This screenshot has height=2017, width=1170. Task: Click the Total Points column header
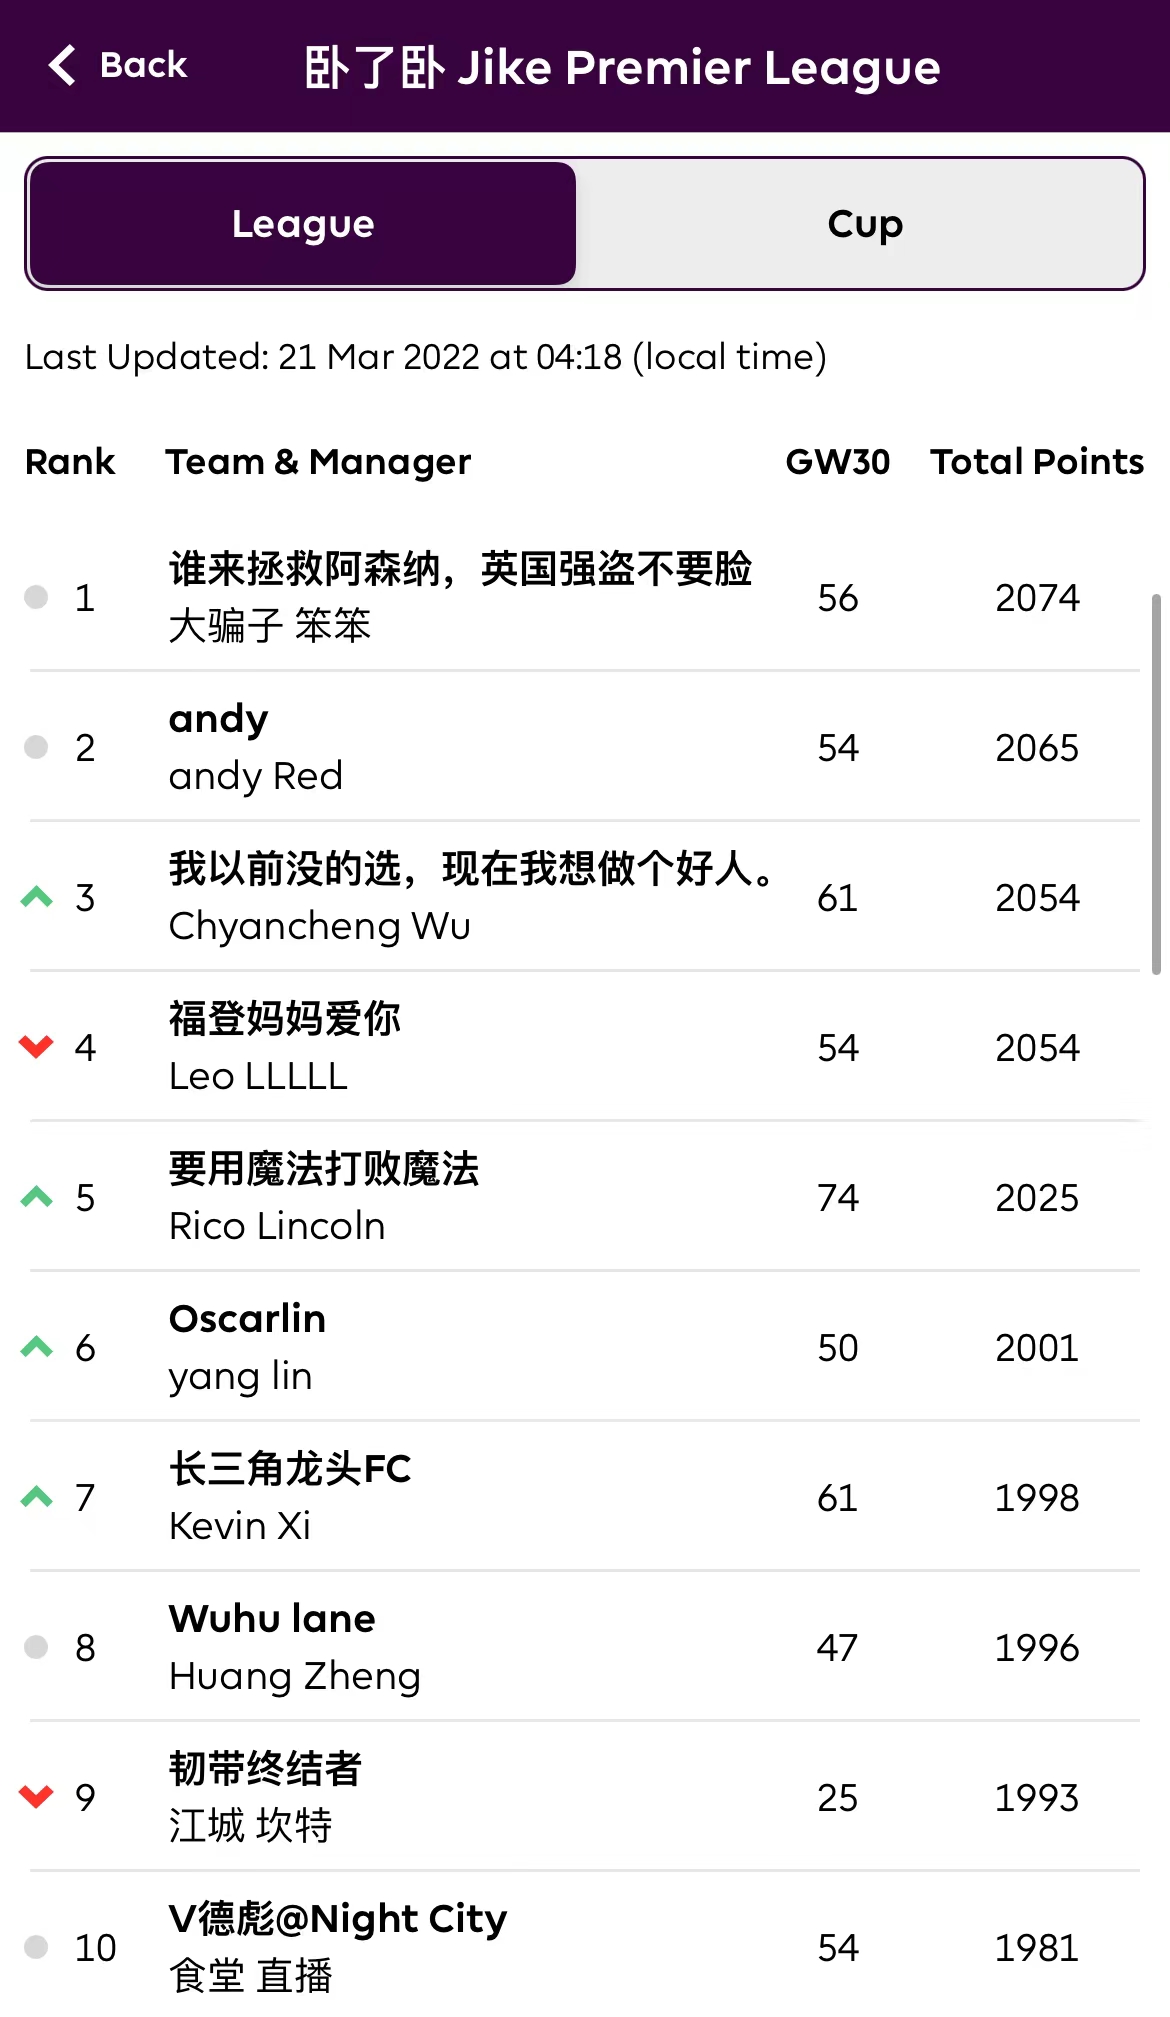pyautogui.click(x=1037, y=462)
